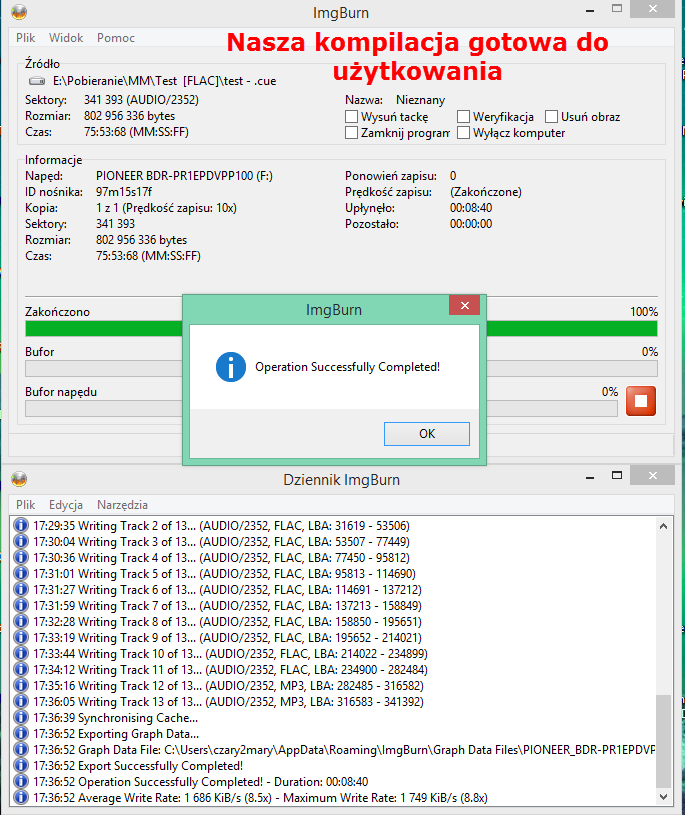Open the Edycja menu in log window
Image resolution: width=685 pixels, height=815 pixels.
pyautogui.click(x=66, y=505)
